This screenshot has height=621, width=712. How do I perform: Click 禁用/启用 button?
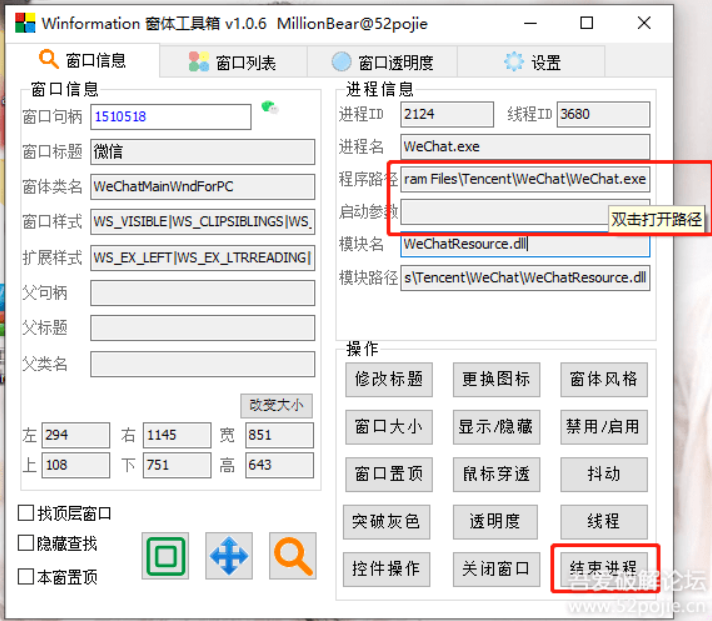tap(604, 427)
